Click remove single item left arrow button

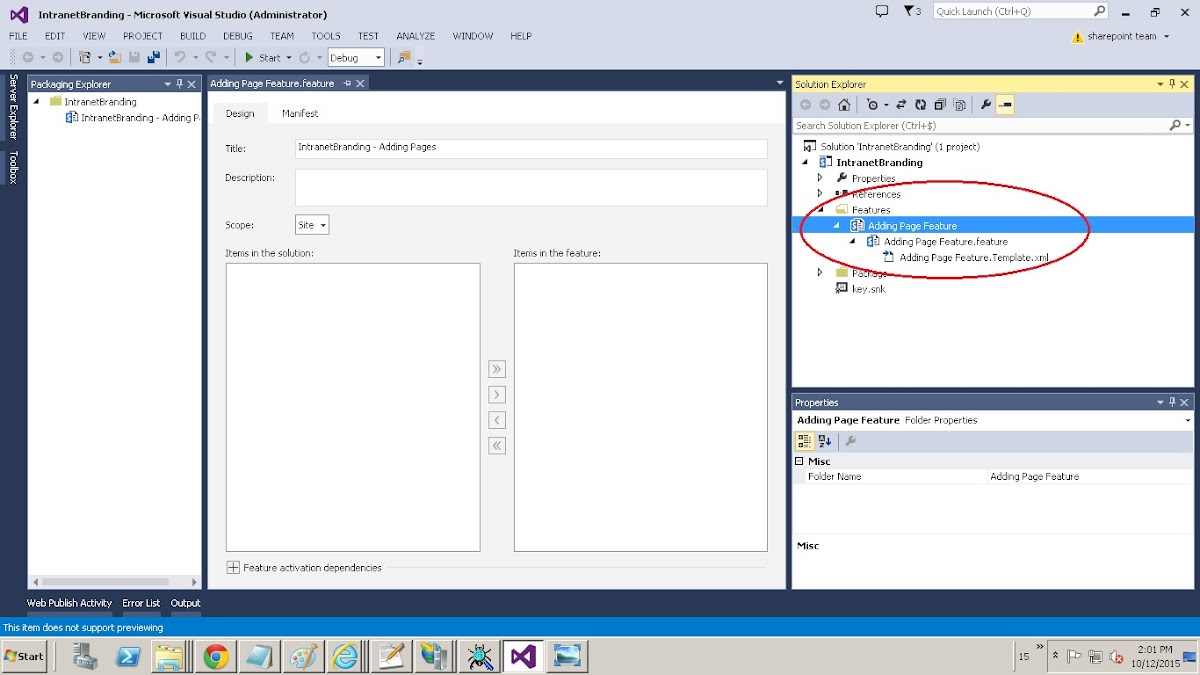pos(497,420)
